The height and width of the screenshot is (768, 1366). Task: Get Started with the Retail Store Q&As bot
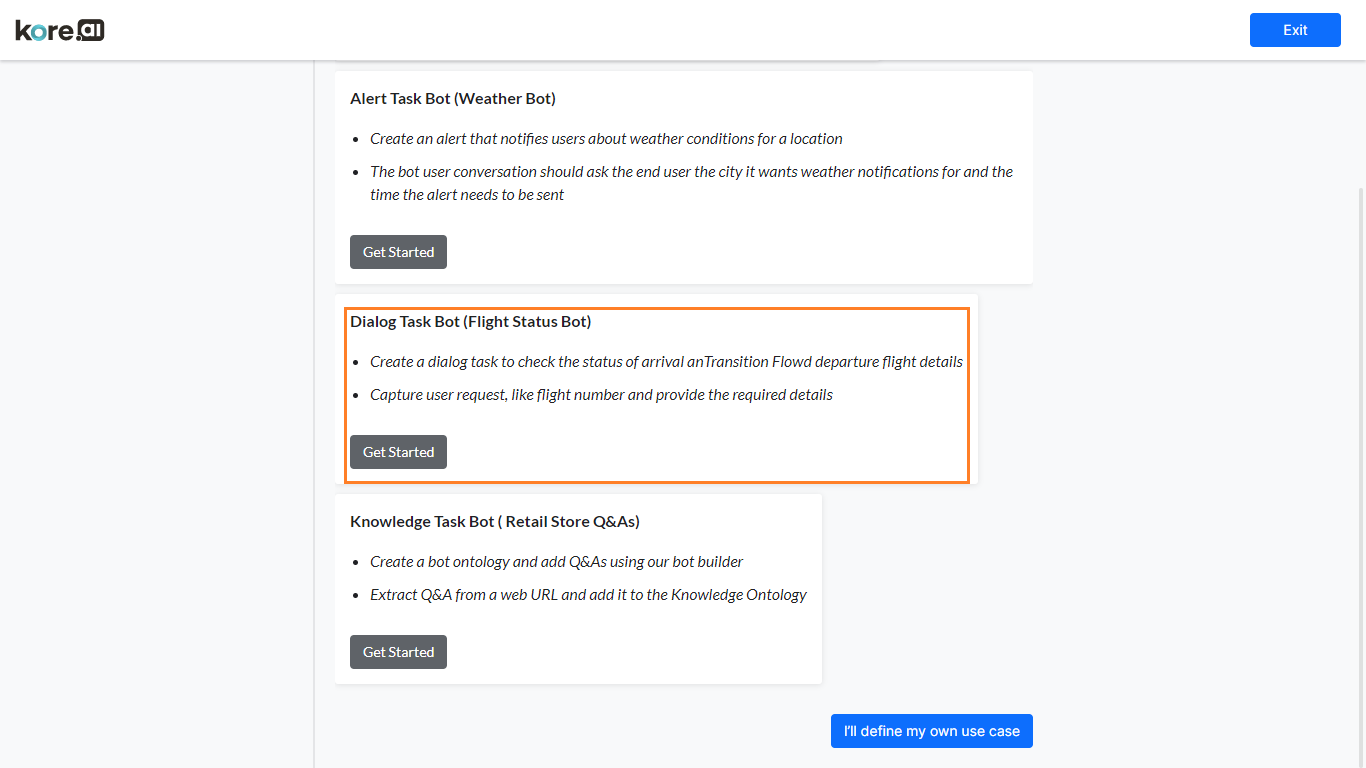[x=398, y=651]
